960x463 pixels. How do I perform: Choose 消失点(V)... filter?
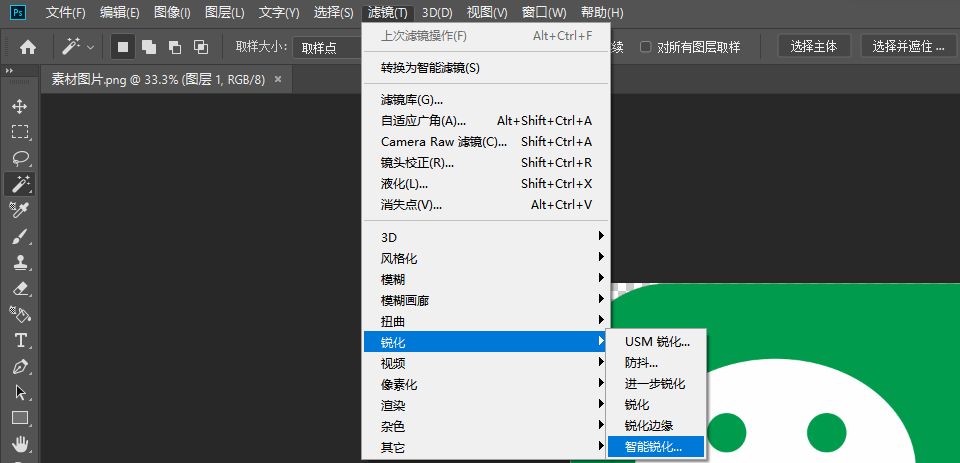click(486, 205)
